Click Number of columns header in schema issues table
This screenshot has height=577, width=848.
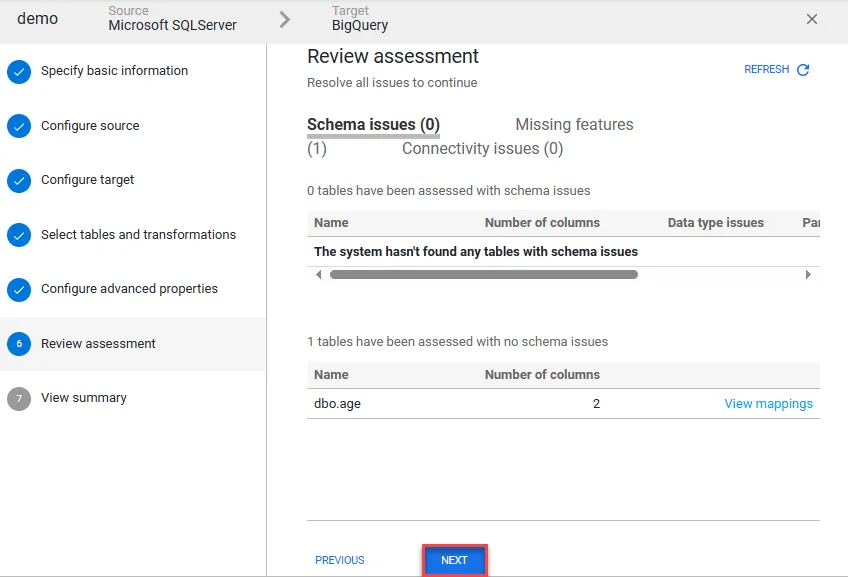542,223
